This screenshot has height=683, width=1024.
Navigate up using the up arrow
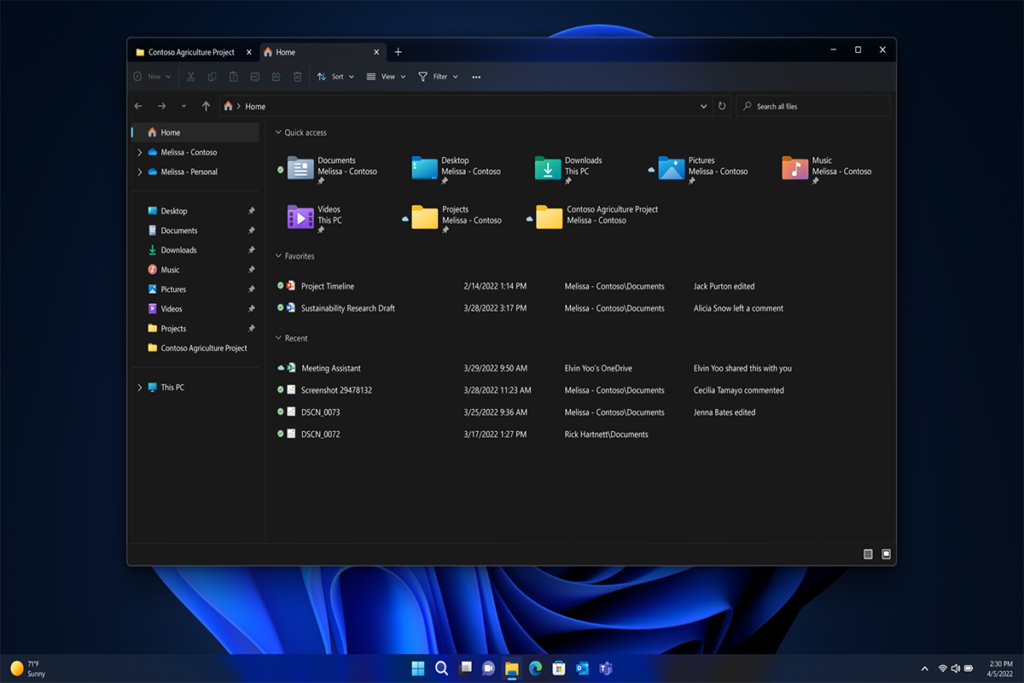pyautogui.click(x=206, y=106)
